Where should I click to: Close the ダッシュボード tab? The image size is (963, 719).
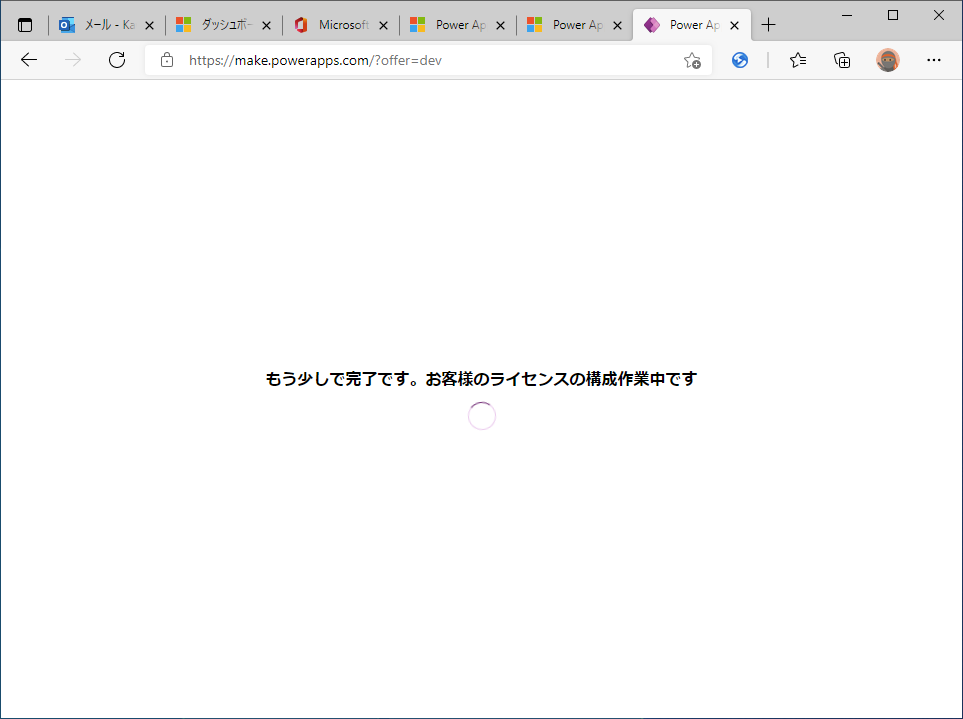267,25
